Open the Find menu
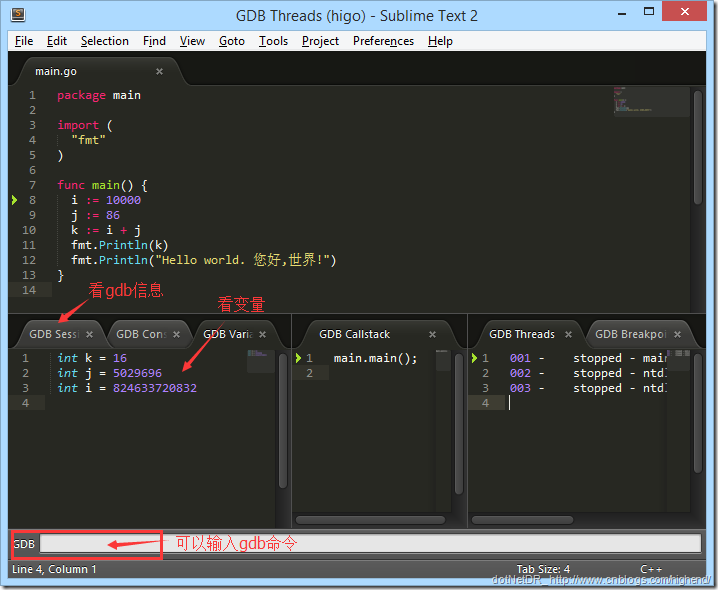Image resolution: width=718 pixels, height=590 pixels. 154,41
